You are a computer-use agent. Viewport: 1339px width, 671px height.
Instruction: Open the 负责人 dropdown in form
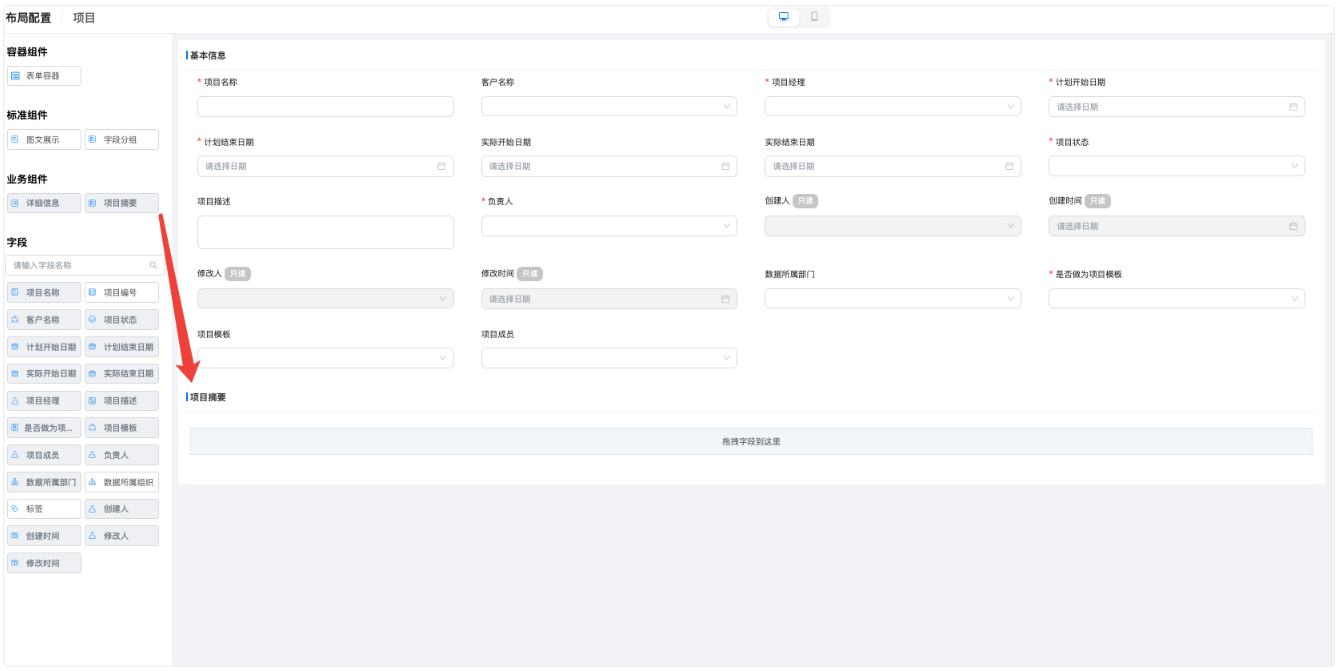tap(609, 226)
